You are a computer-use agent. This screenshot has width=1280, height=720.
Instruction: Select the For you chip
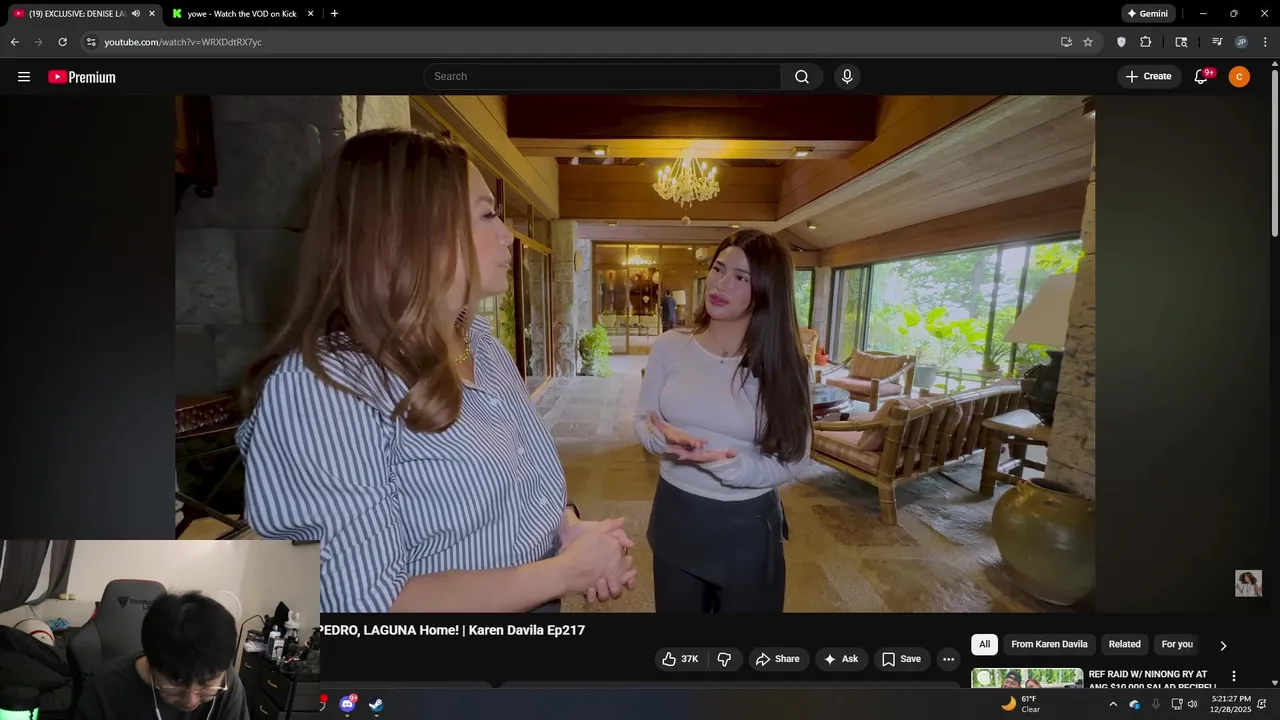[x=1177, y=644]
